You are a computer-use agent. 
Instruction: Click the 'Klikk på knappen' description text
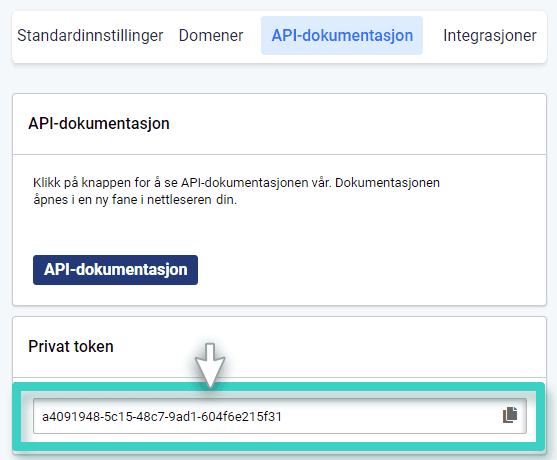(x=236, y=191)
